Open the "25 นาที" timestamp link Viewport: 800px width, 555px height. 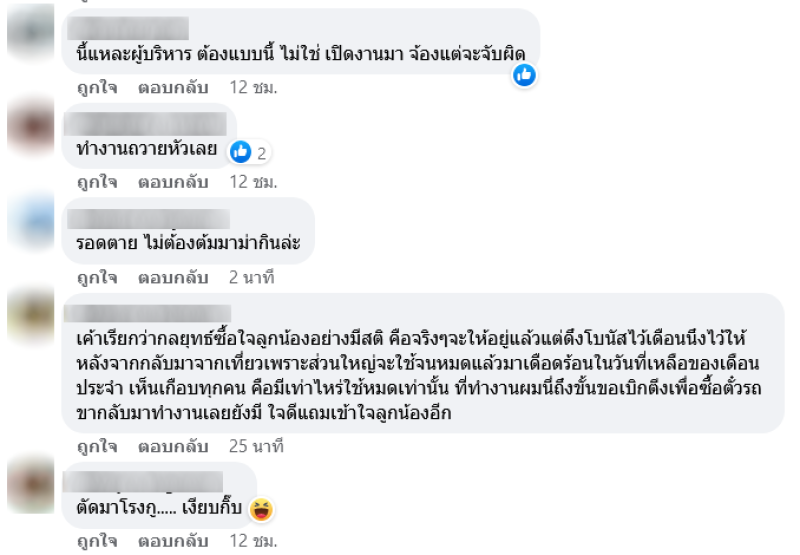(x=255, y=446)
